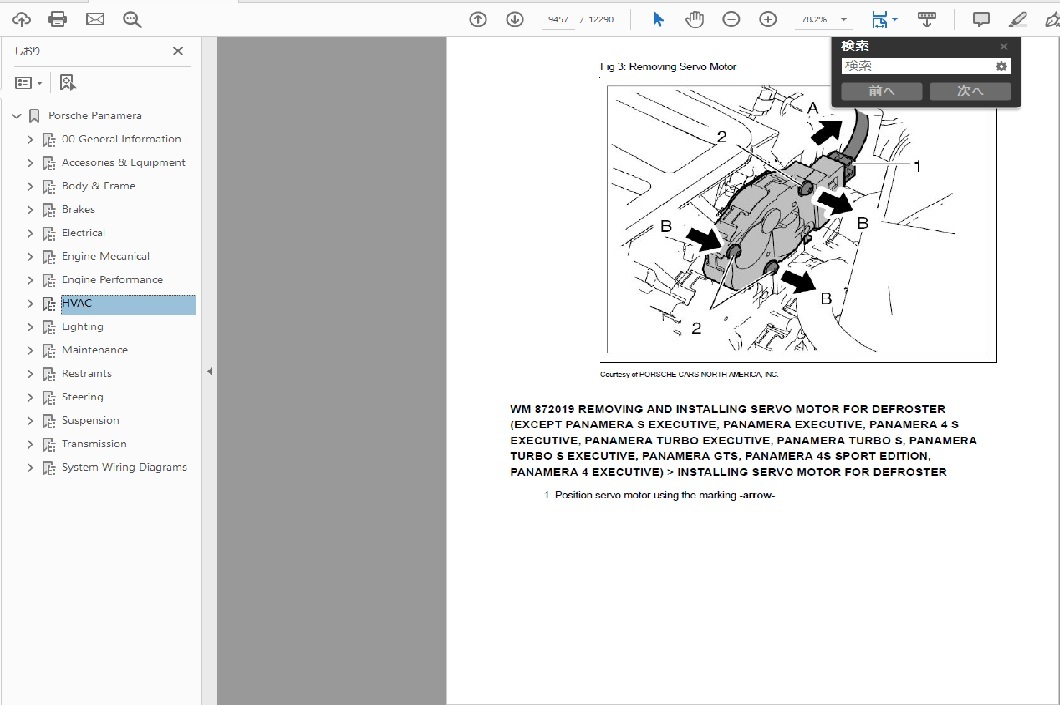Click the Transmission bookmark icon

click(x=49, y=444)
